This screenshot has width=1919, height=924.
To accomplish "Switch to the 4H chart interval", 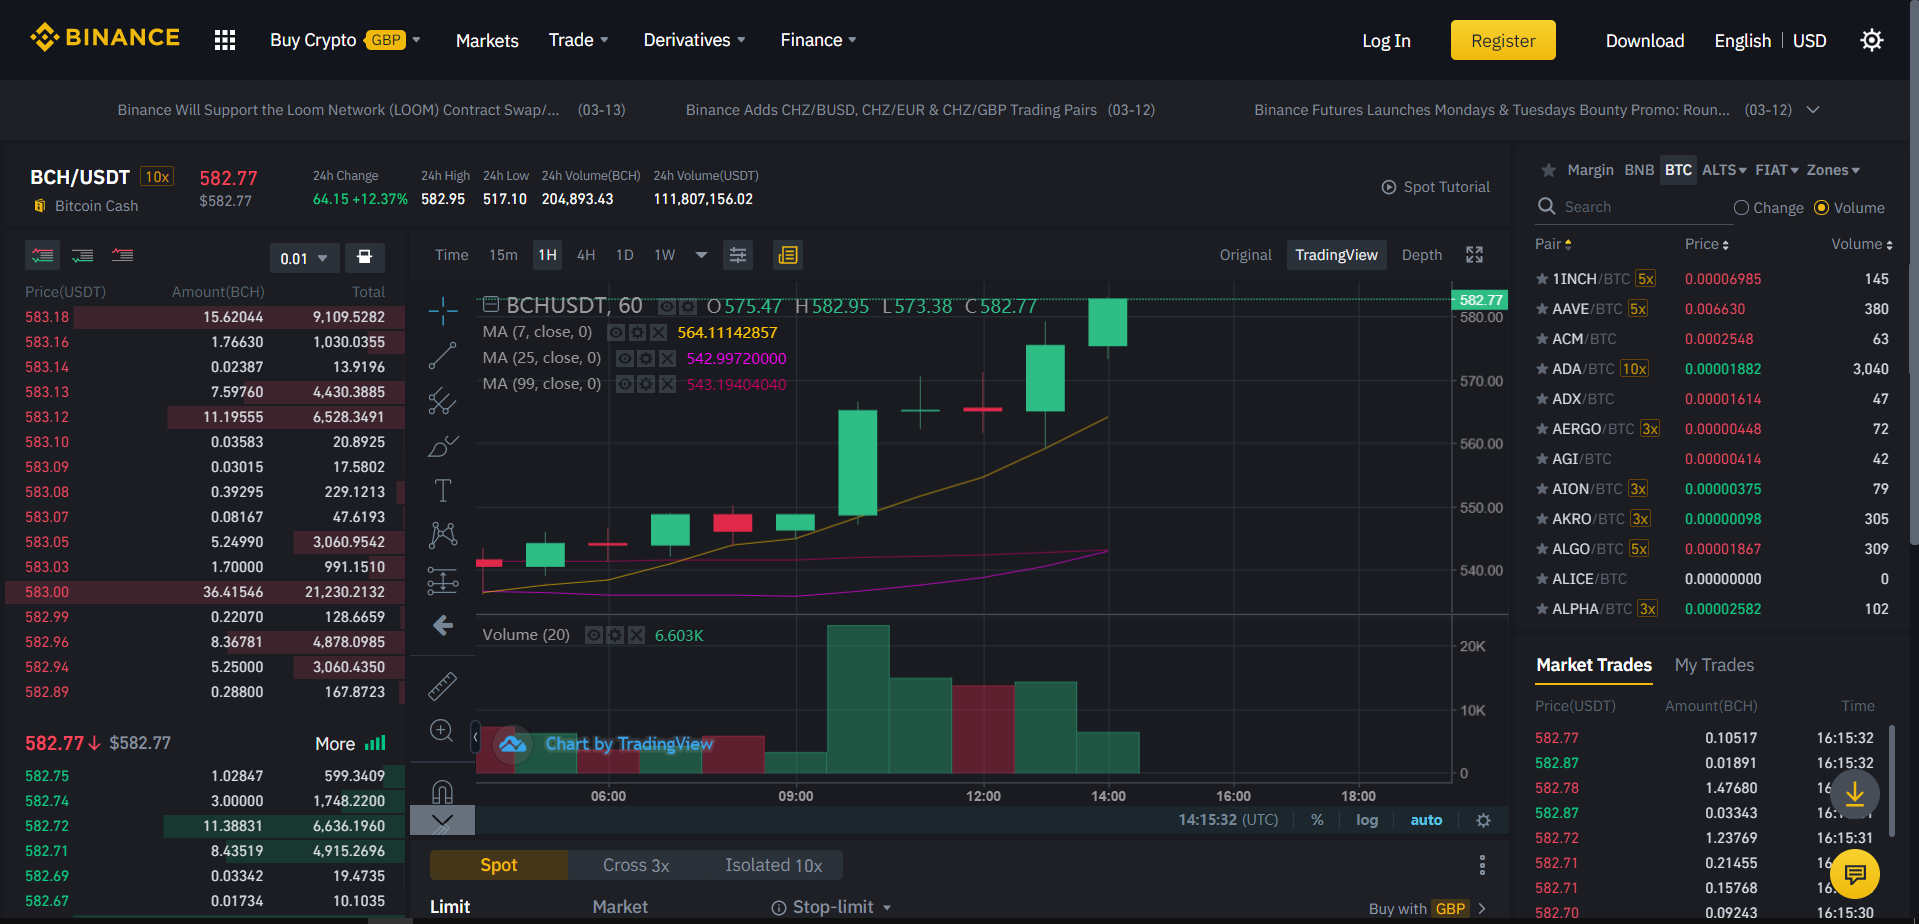I will [x=586, y=255].
